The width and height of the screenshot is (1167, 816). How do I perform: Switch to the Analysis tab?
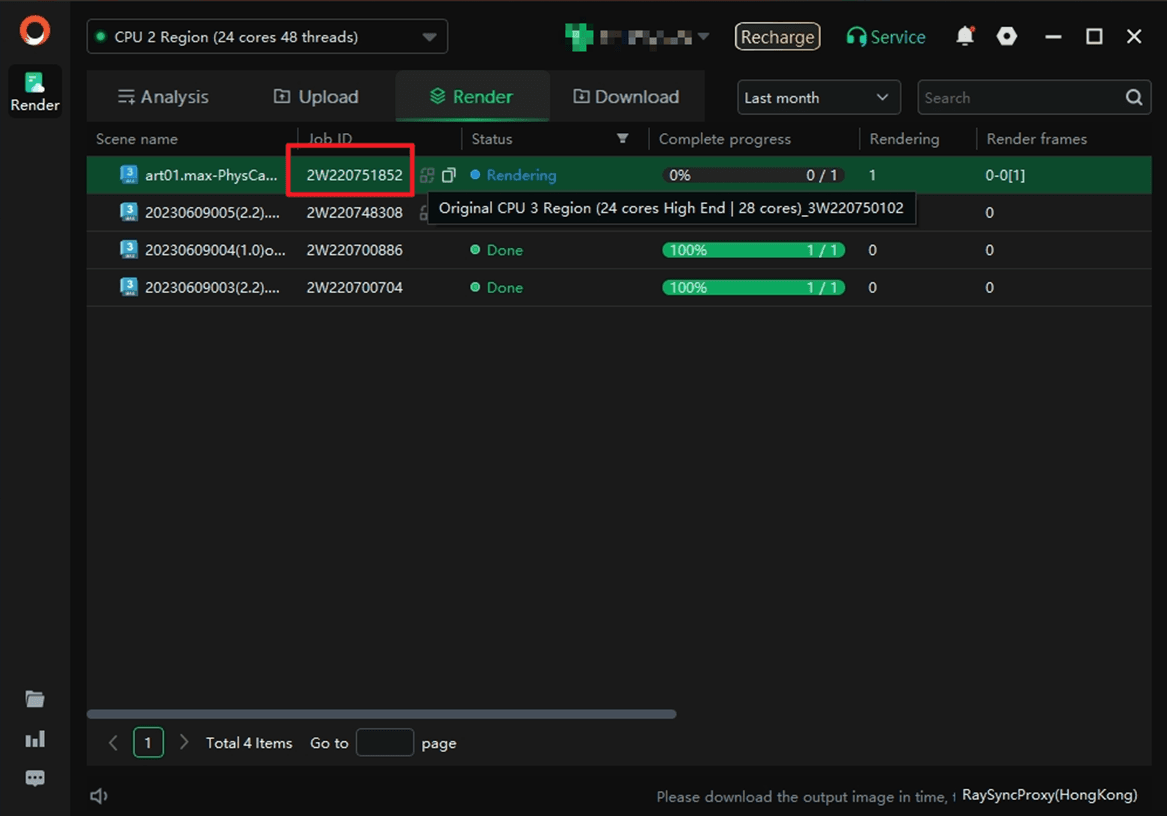pos(163,97)
